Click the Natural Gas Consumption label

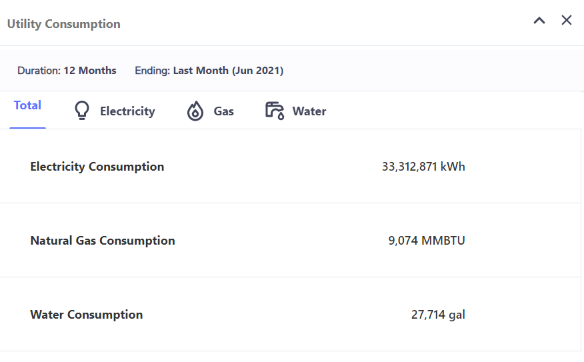(102, 241)
